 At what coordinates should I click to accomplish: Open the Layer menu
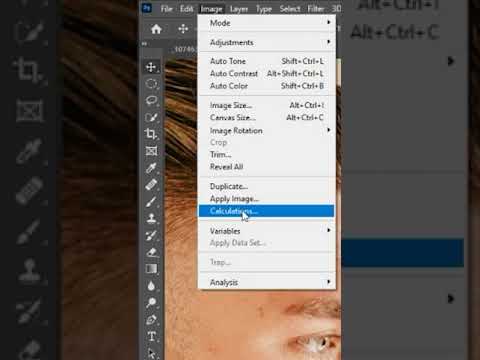(x=239, y=9)
